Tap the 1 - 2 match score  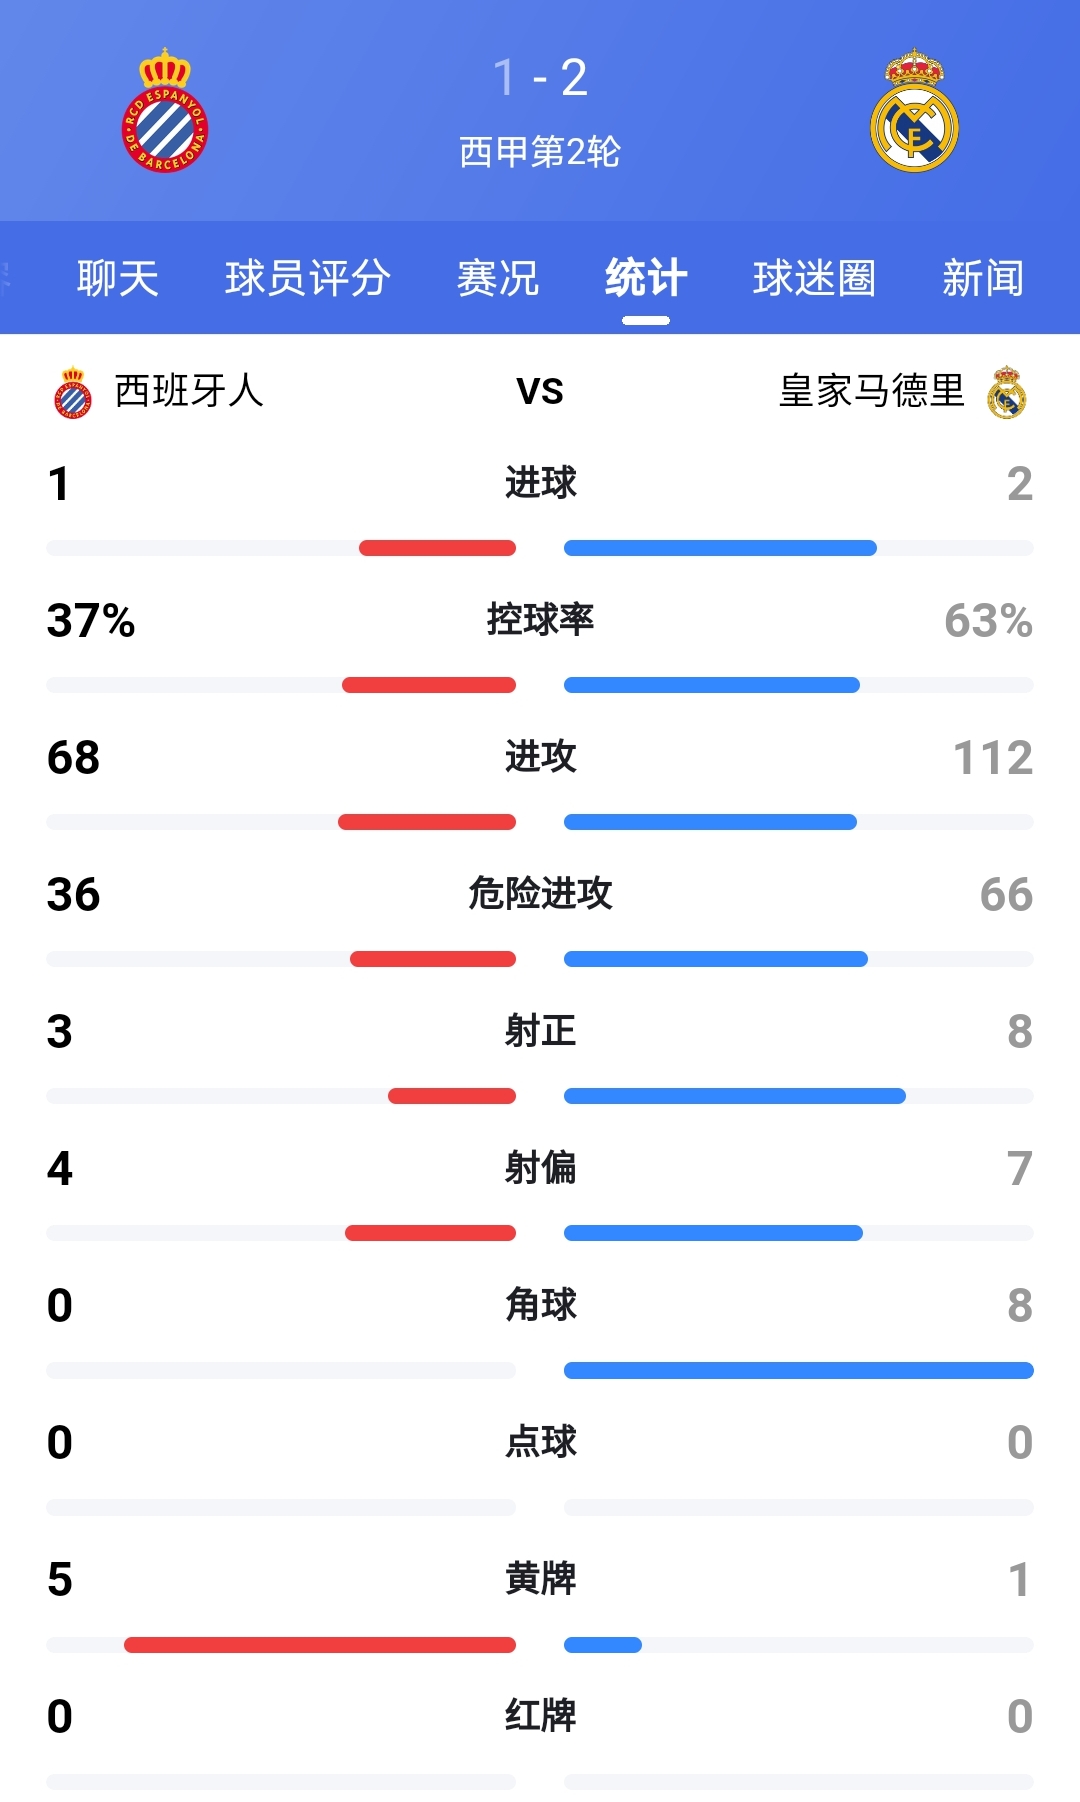[x=540, y=77]
